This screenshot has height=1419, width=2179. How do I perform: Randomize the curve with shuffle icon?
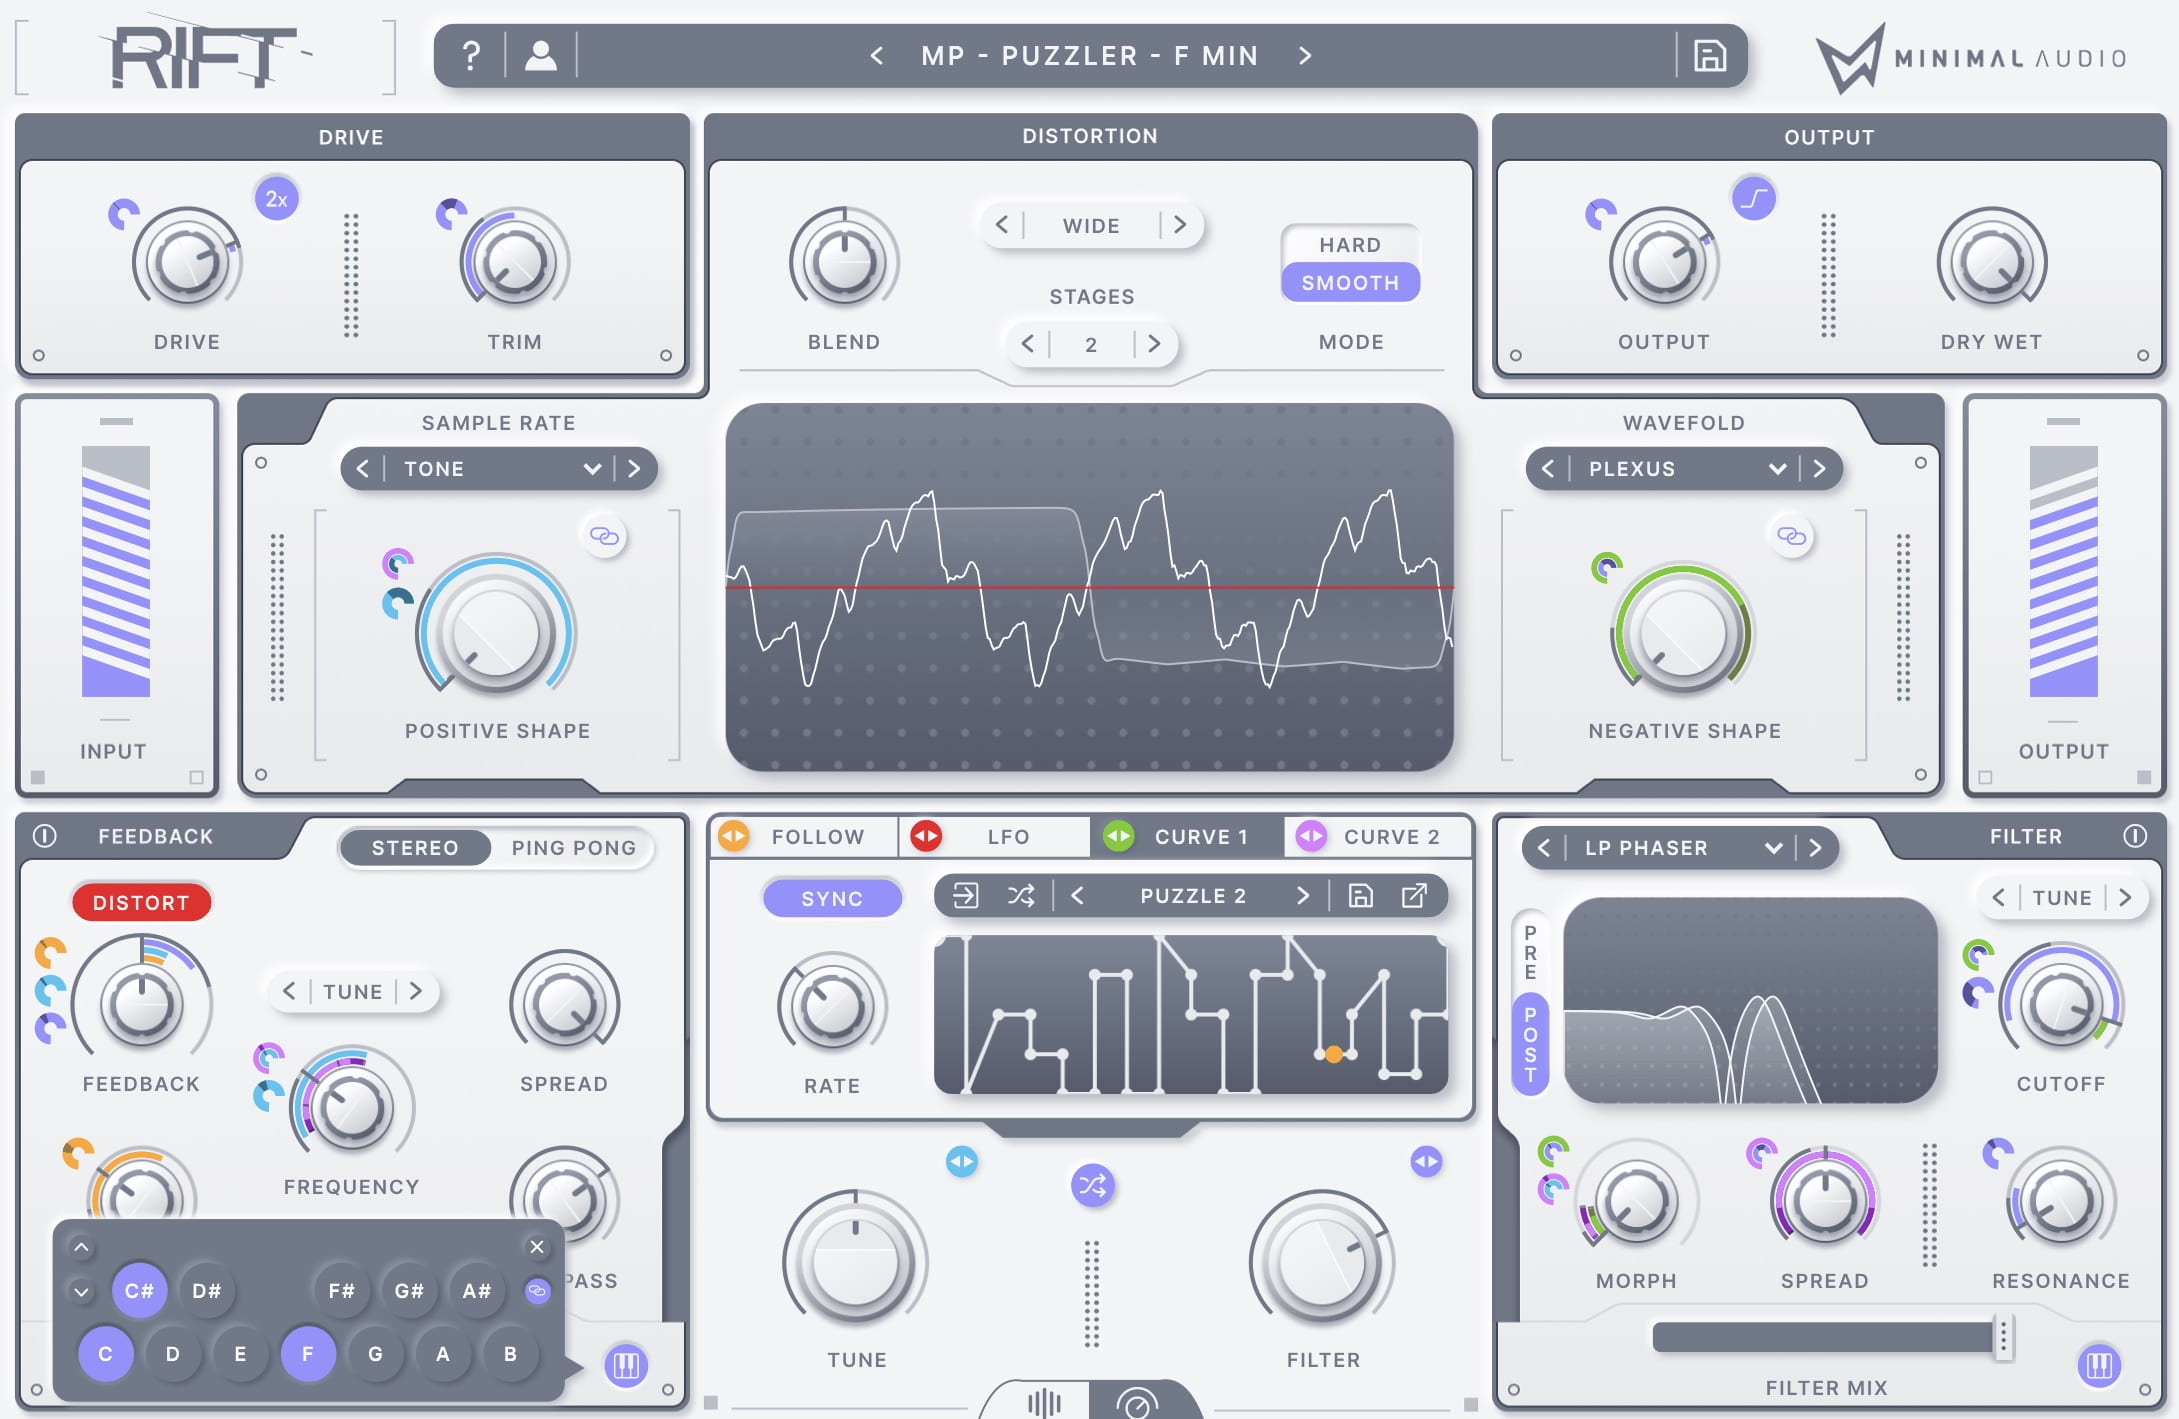coord(1020,895)
